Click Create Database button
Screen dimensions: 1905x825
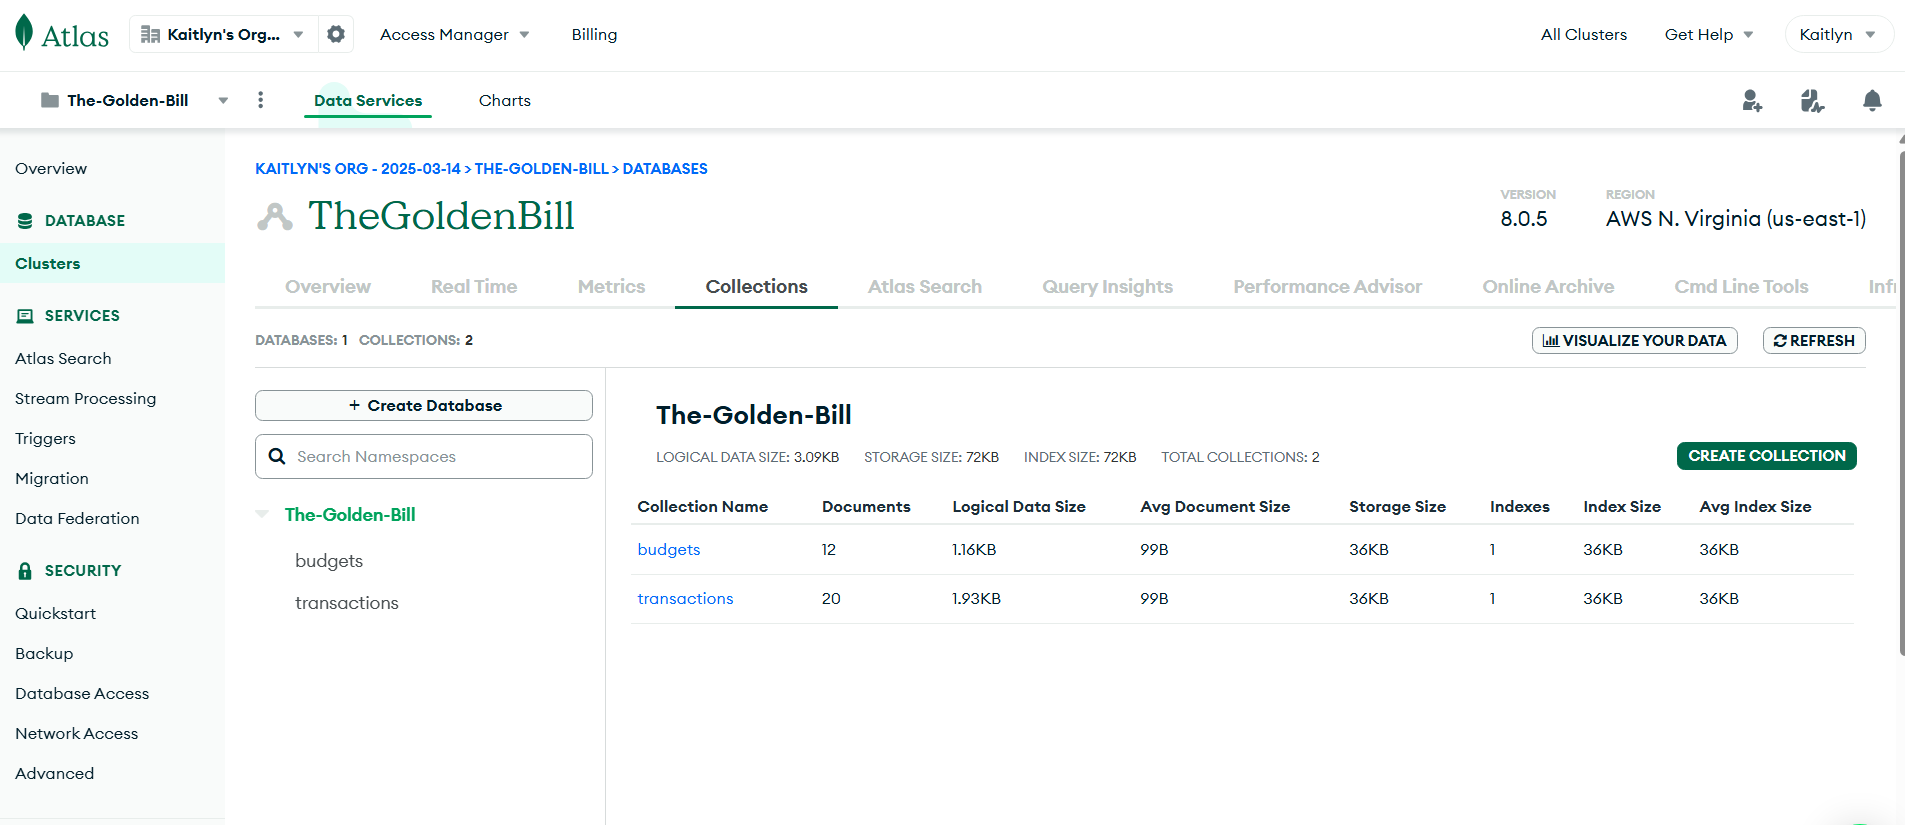coord(424,405)
